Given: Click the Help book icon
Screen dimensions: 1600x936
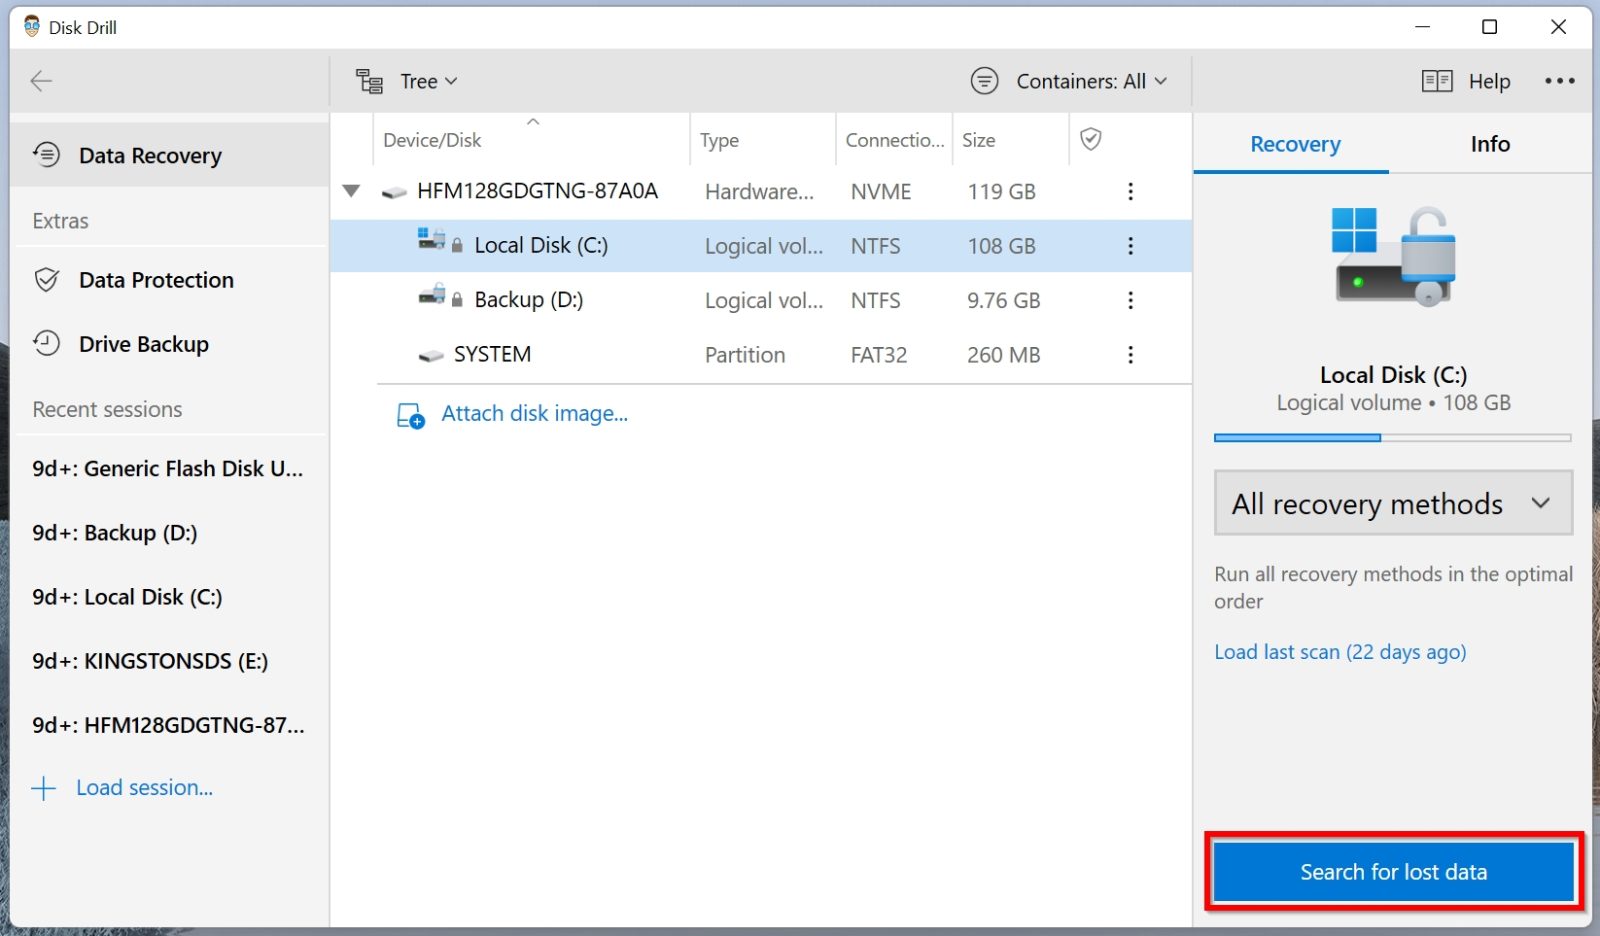Looking at the screenshot, I should [x=1437, y=81].
